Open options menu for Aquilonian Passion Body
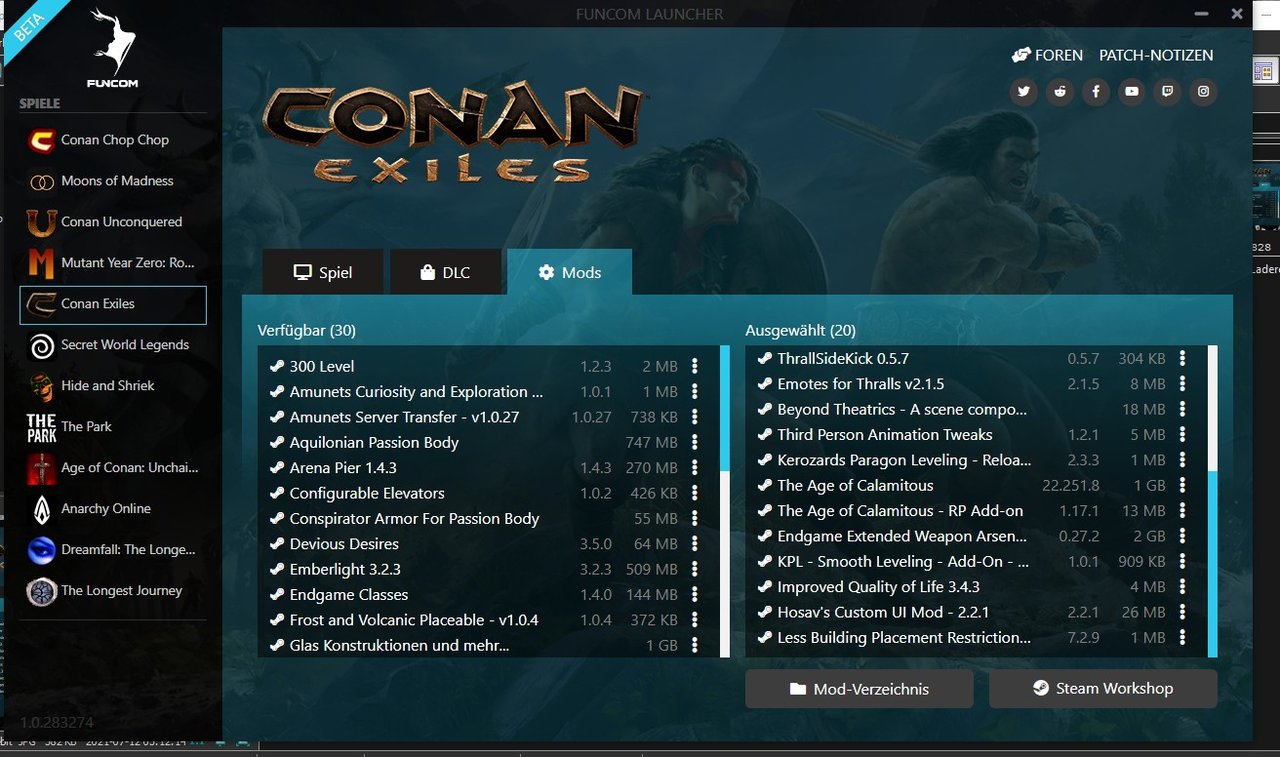This screenshot has width=1280, height=757. coord(695,442)
